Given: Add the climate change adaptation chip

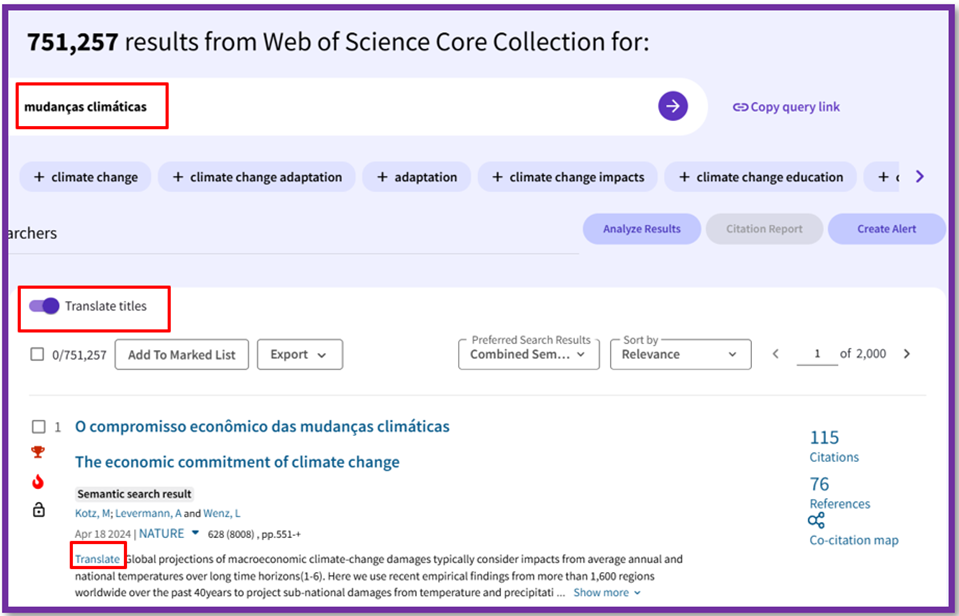Looking at the screenshot, I should pos(257,177).
